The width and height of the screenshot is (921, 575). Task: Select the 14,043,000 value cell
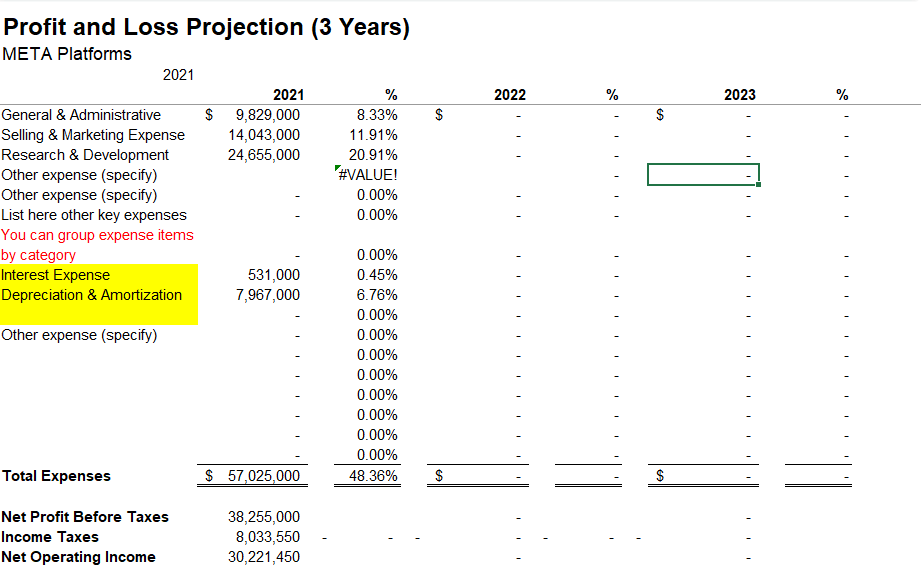click(264, 135)
